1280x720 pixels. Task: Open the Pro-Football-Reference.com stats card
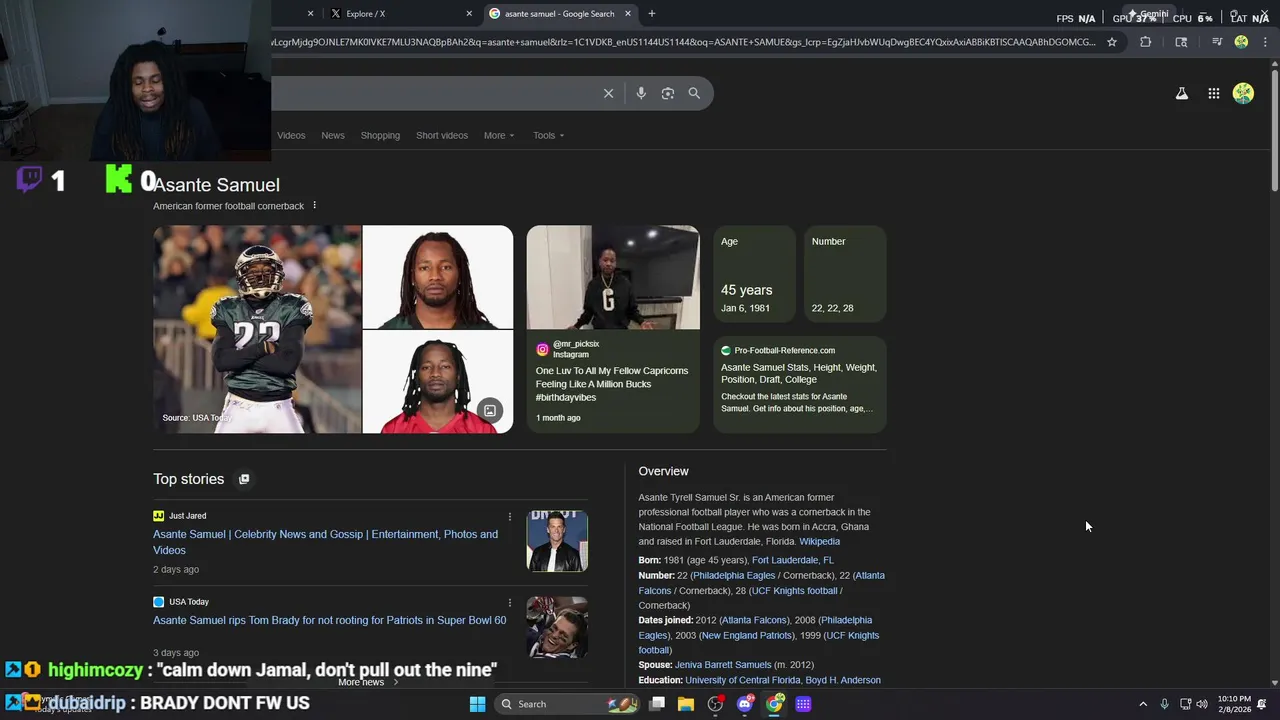coord(800,385)
